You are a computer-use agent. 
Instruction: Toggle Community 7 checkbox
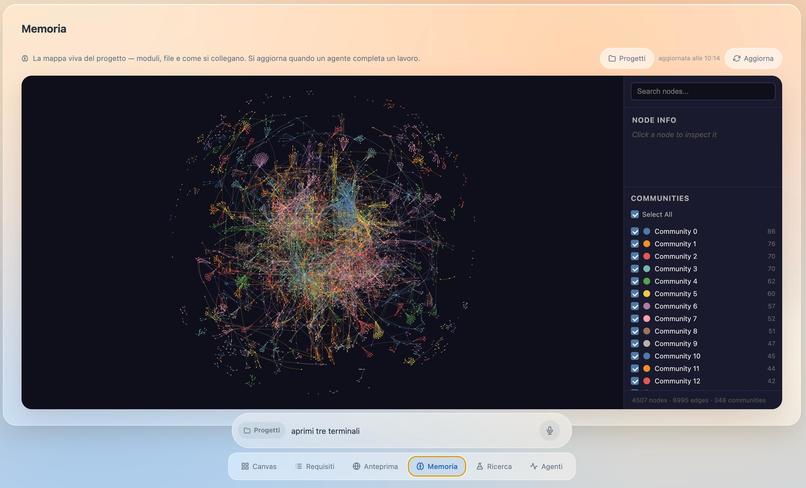tap(635, 319)
